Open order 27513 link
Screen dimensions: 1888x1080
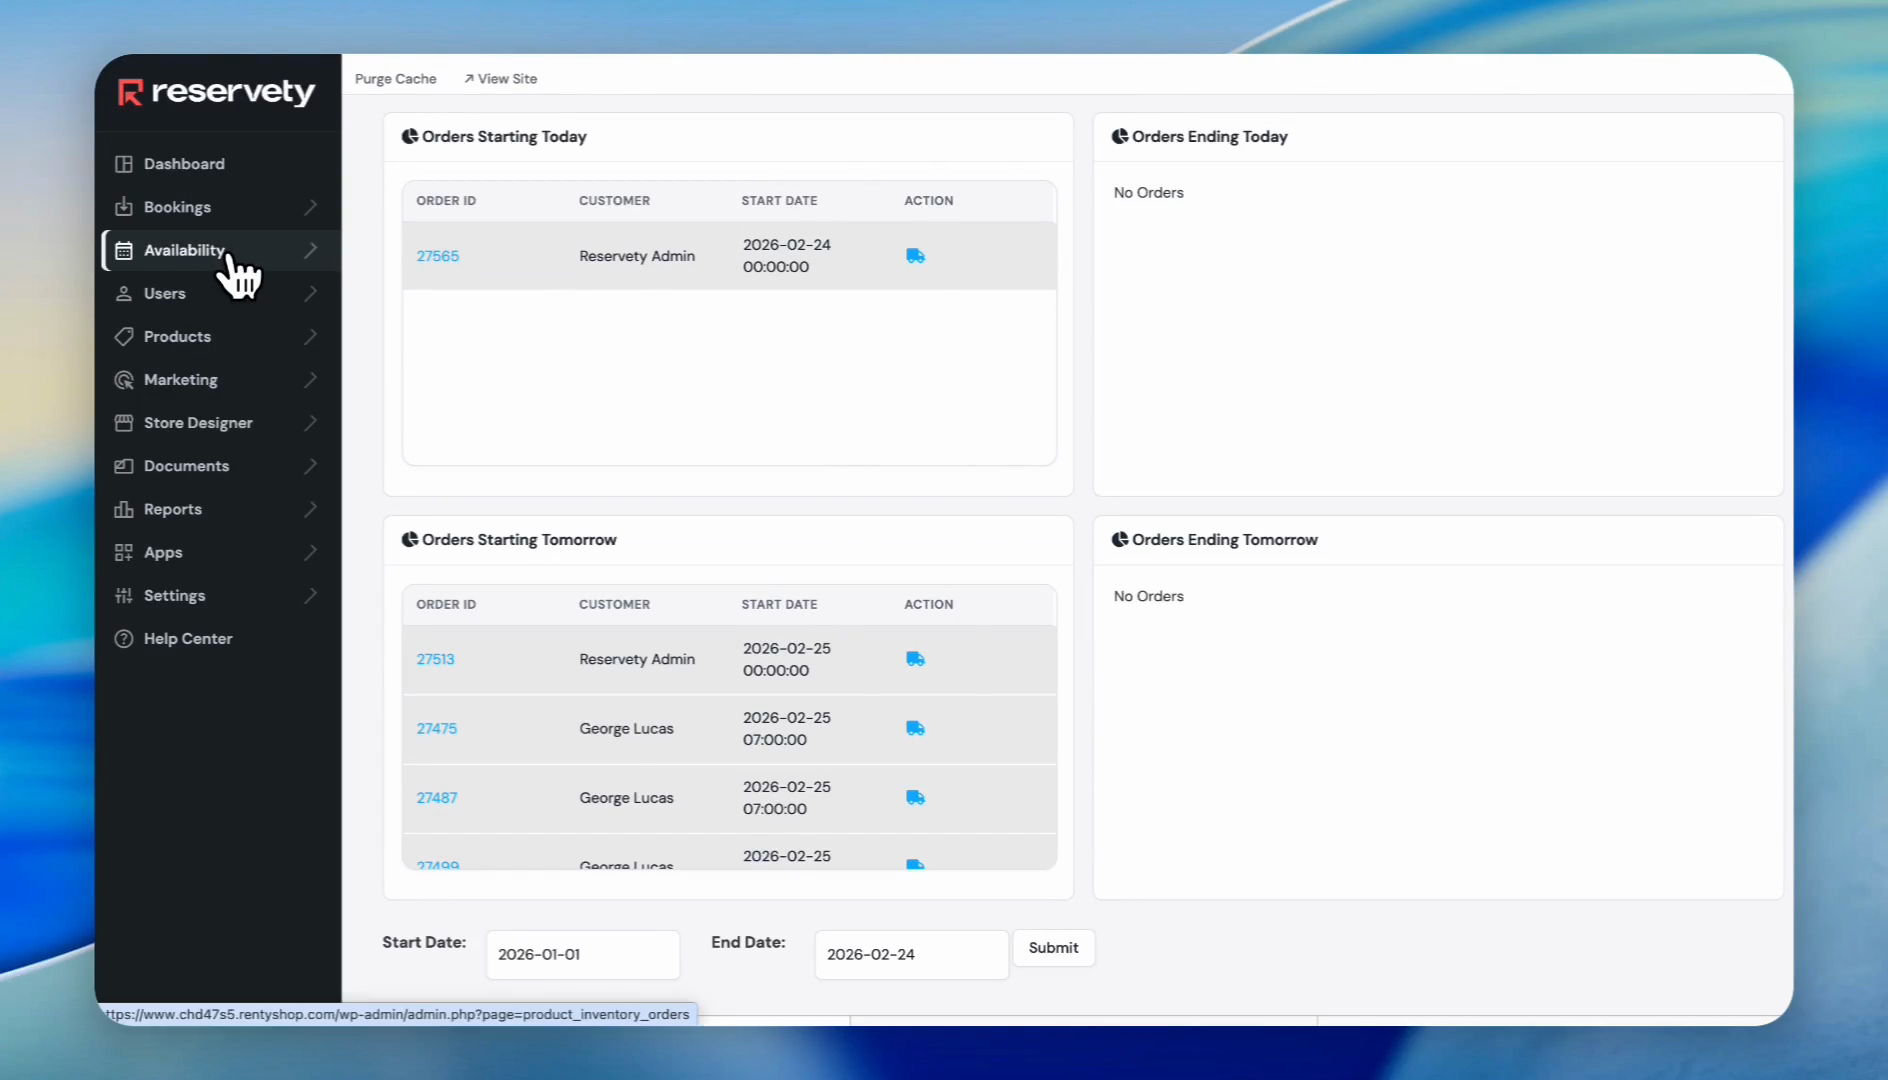pos(435,659)
